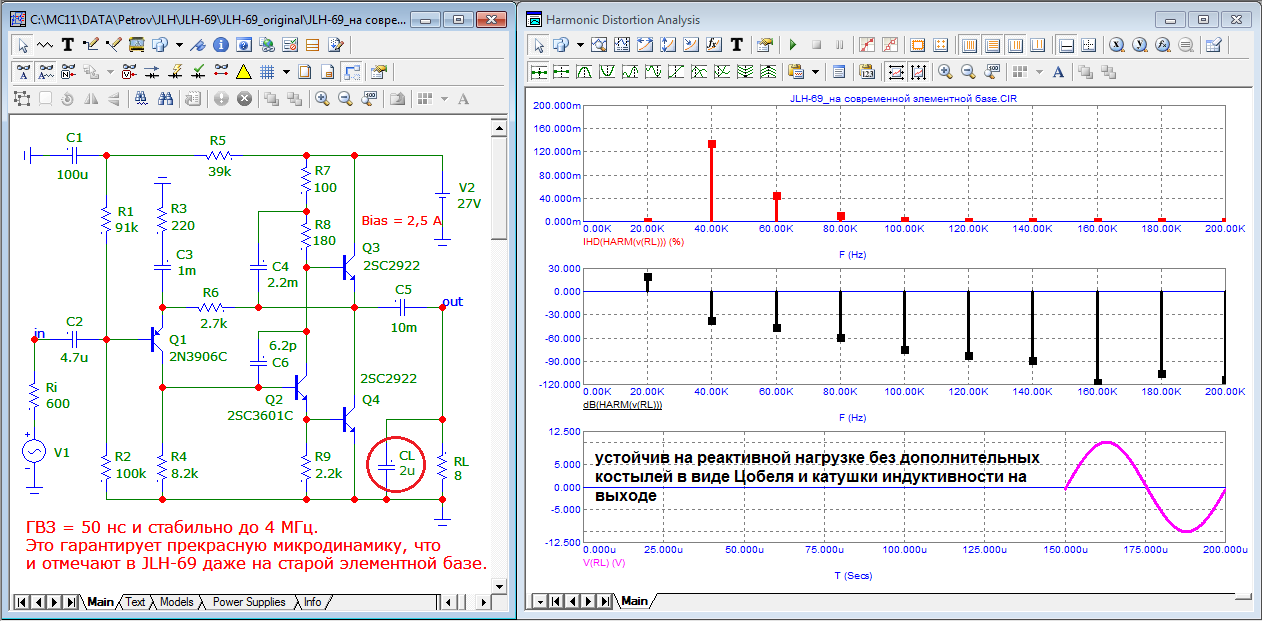Select the Text mode tool (bold T)
Image resolution: width=1262 pixels, height=621 pixels.
68,44
